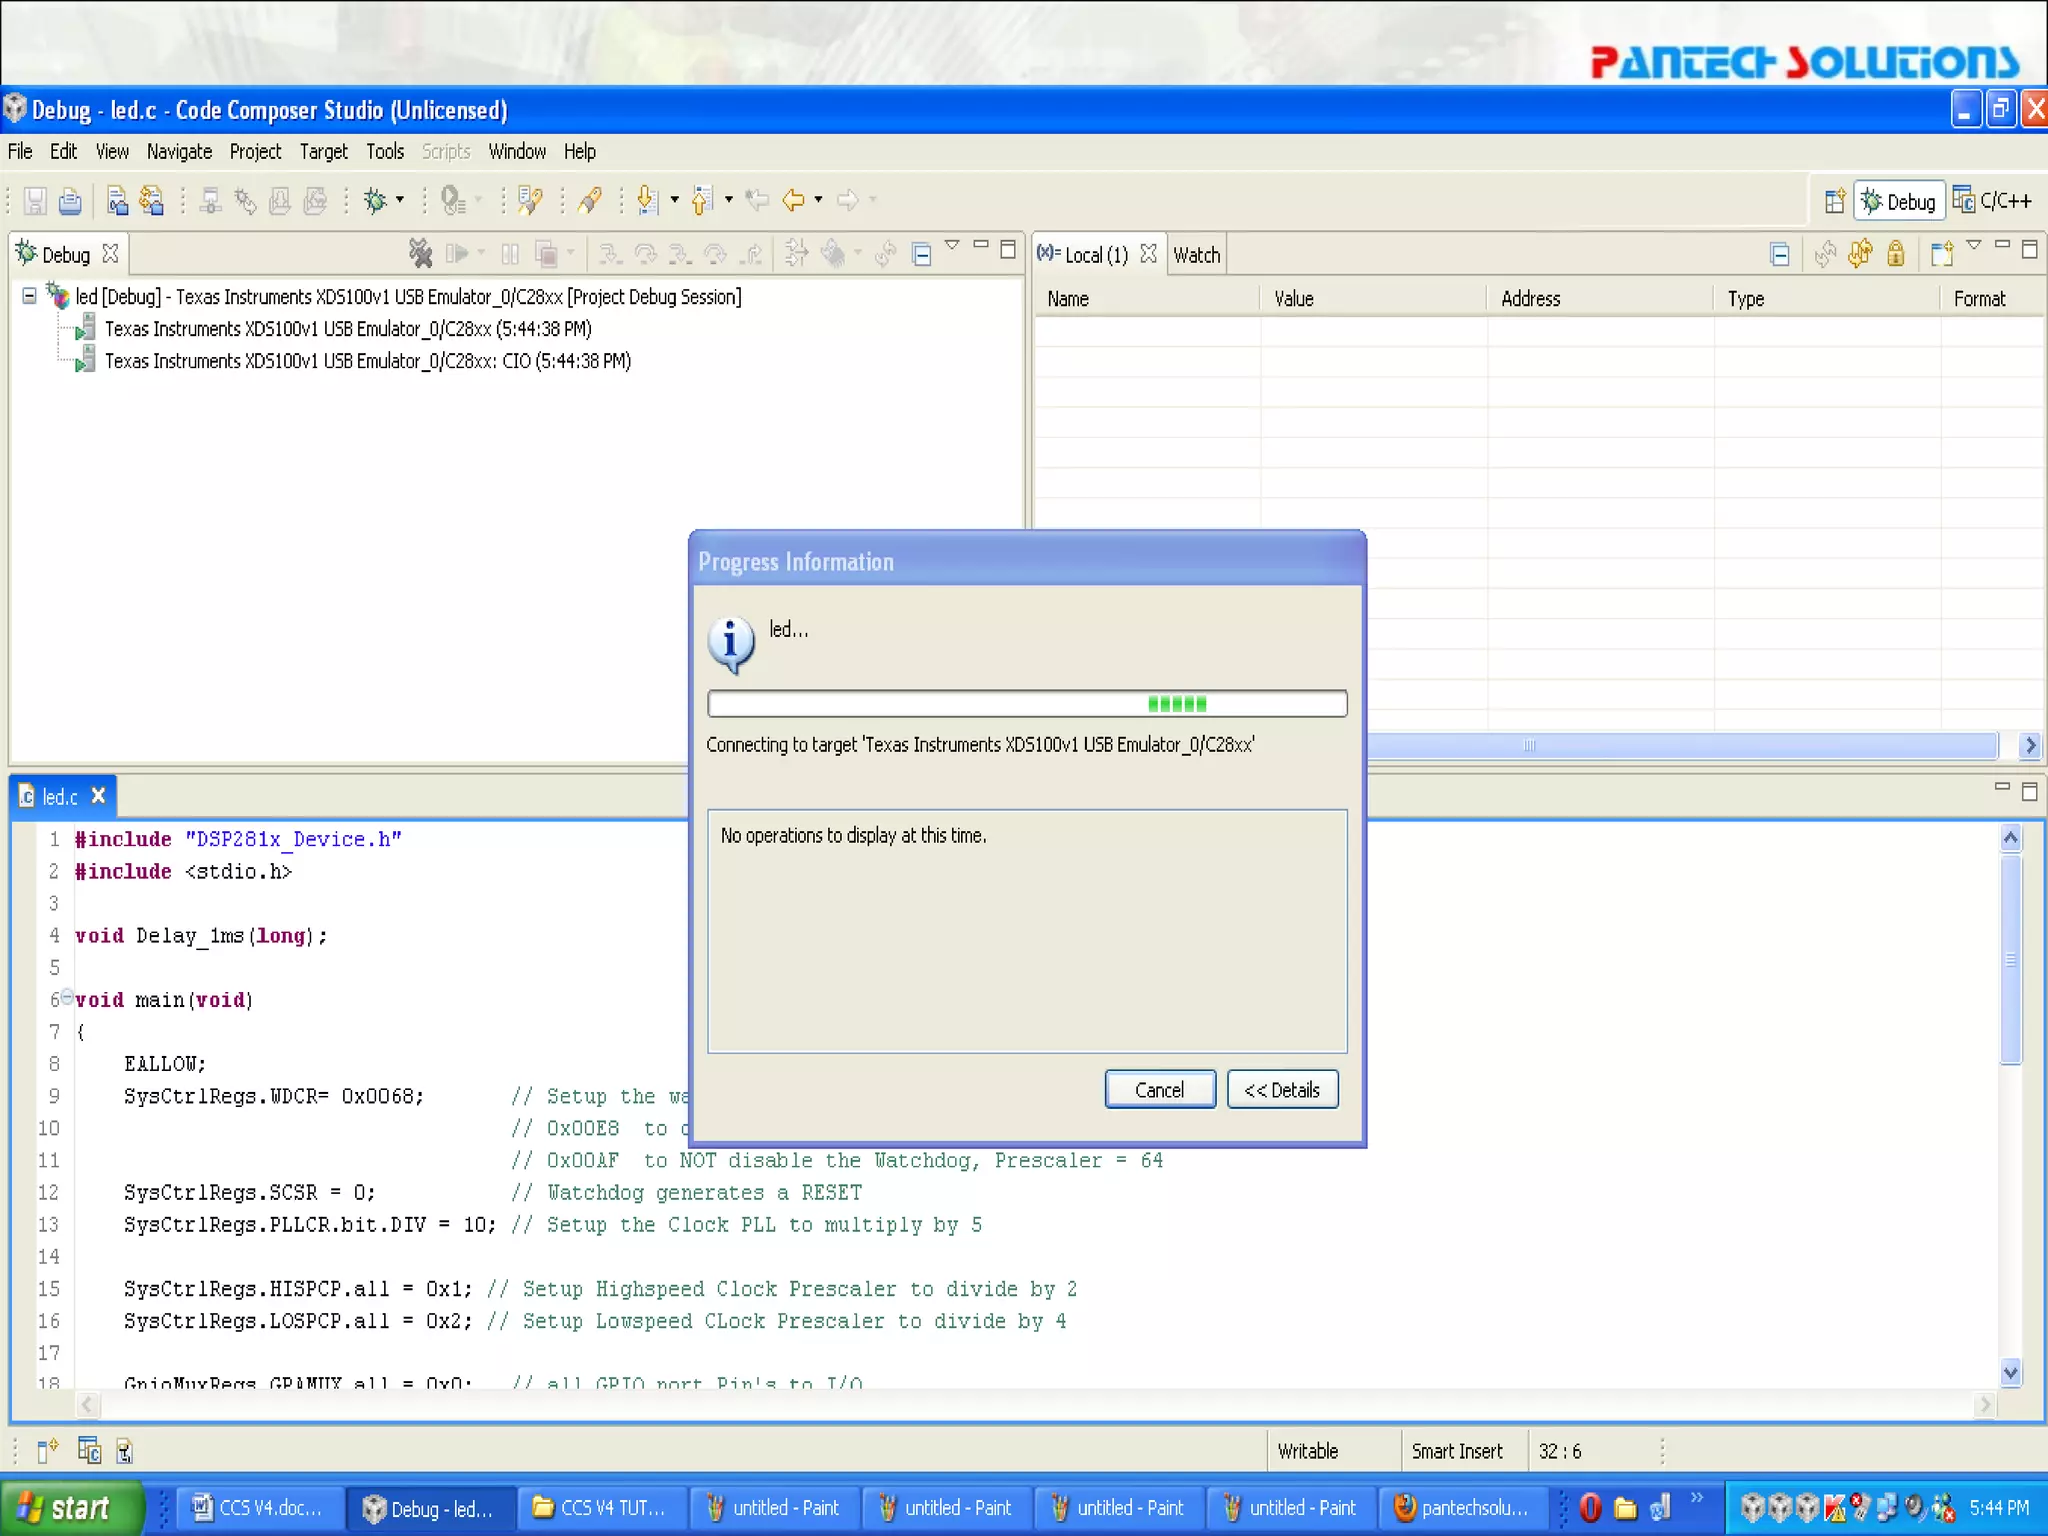Click the Next Annotation arrow icon
Viewport: 2048px width, 1536px height.
(647, 201)
